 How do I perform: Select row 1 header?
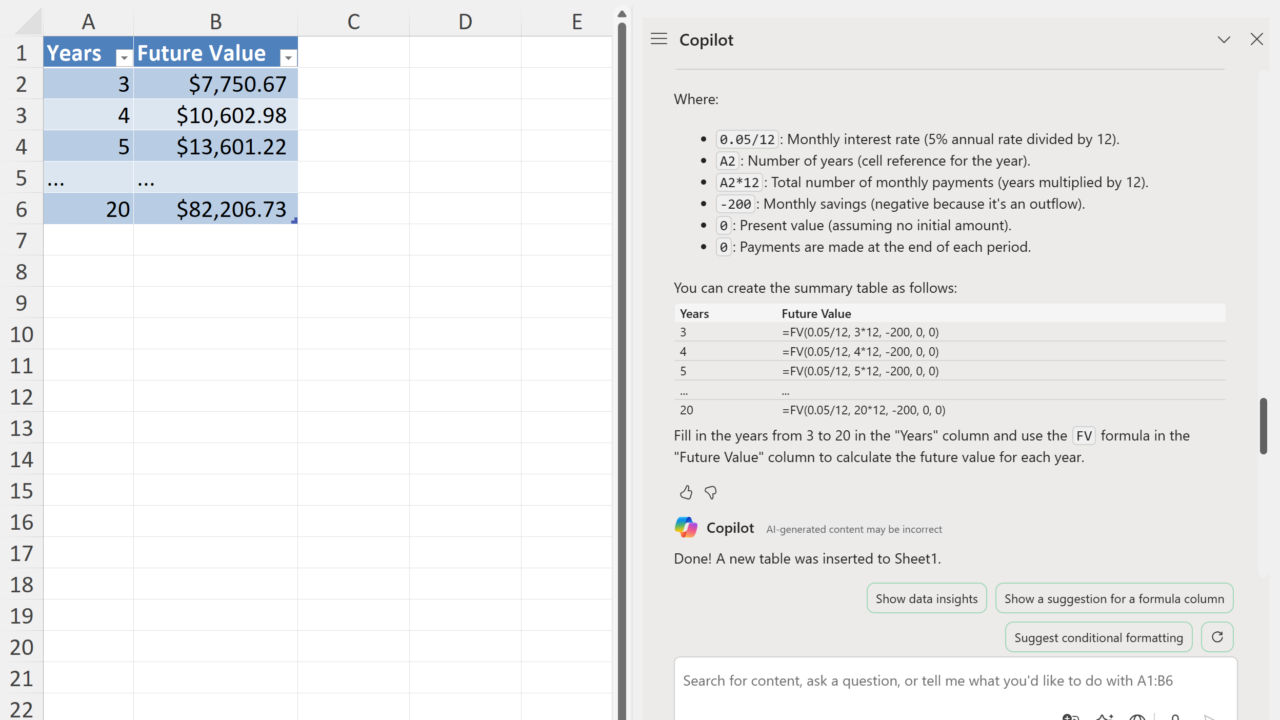[21, 53]
